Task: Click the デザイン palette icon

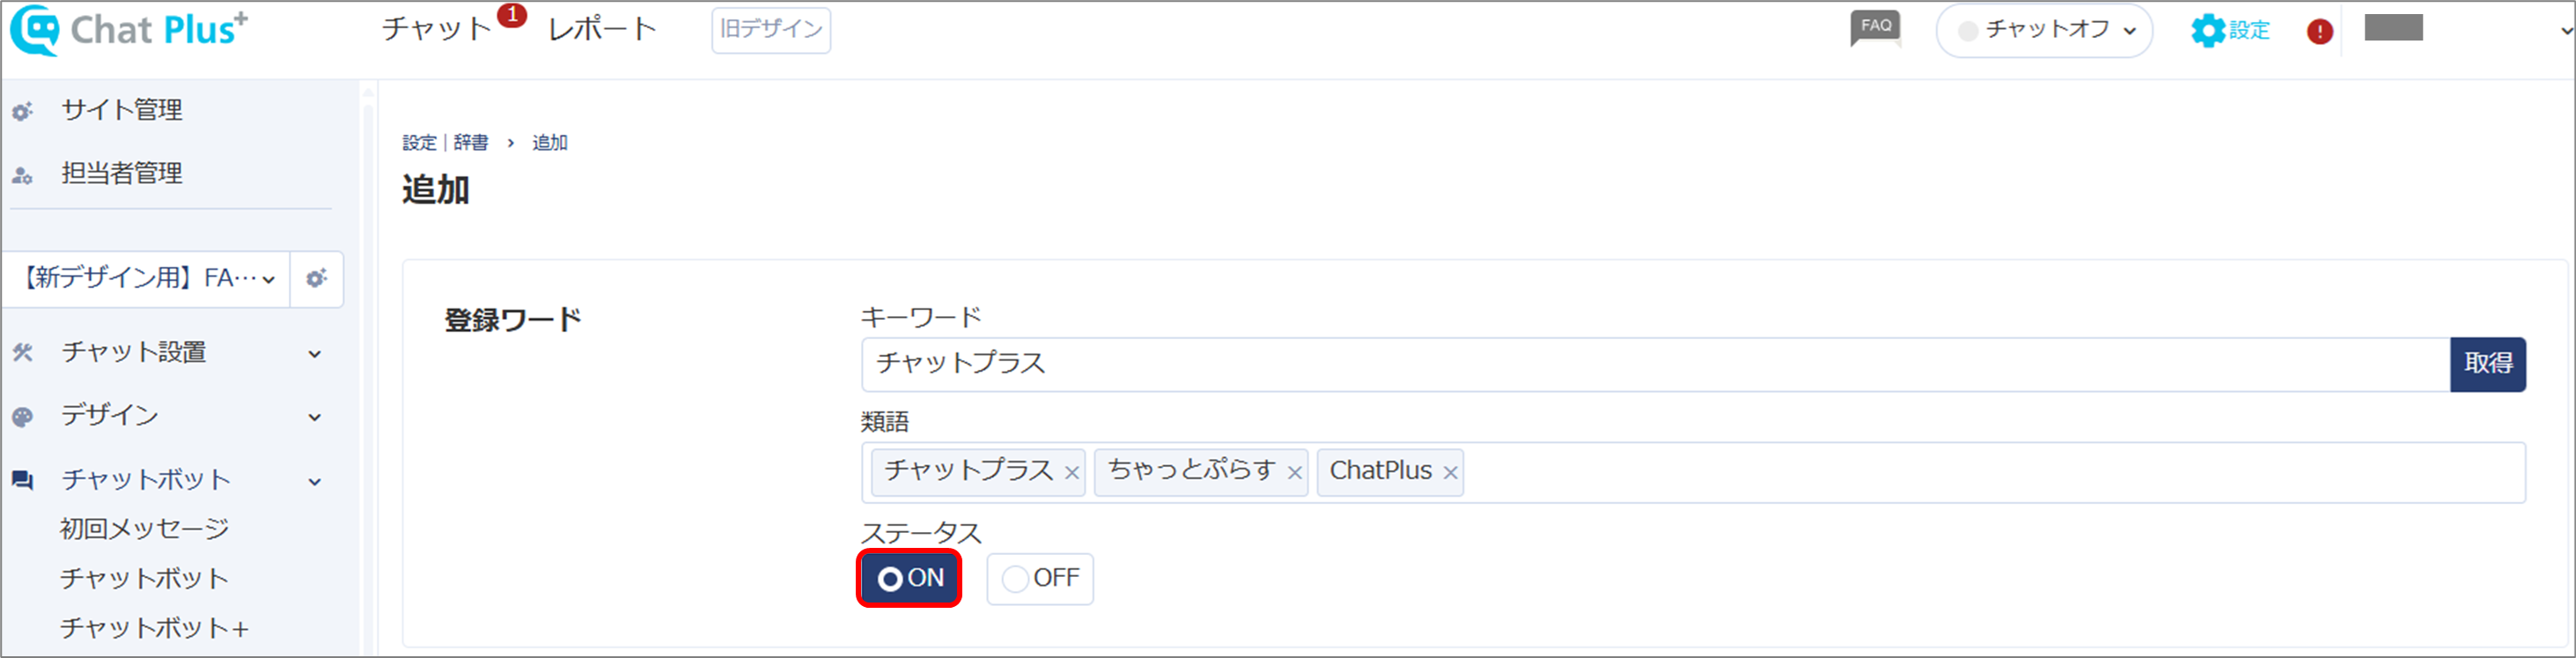Action: point(22,417)
